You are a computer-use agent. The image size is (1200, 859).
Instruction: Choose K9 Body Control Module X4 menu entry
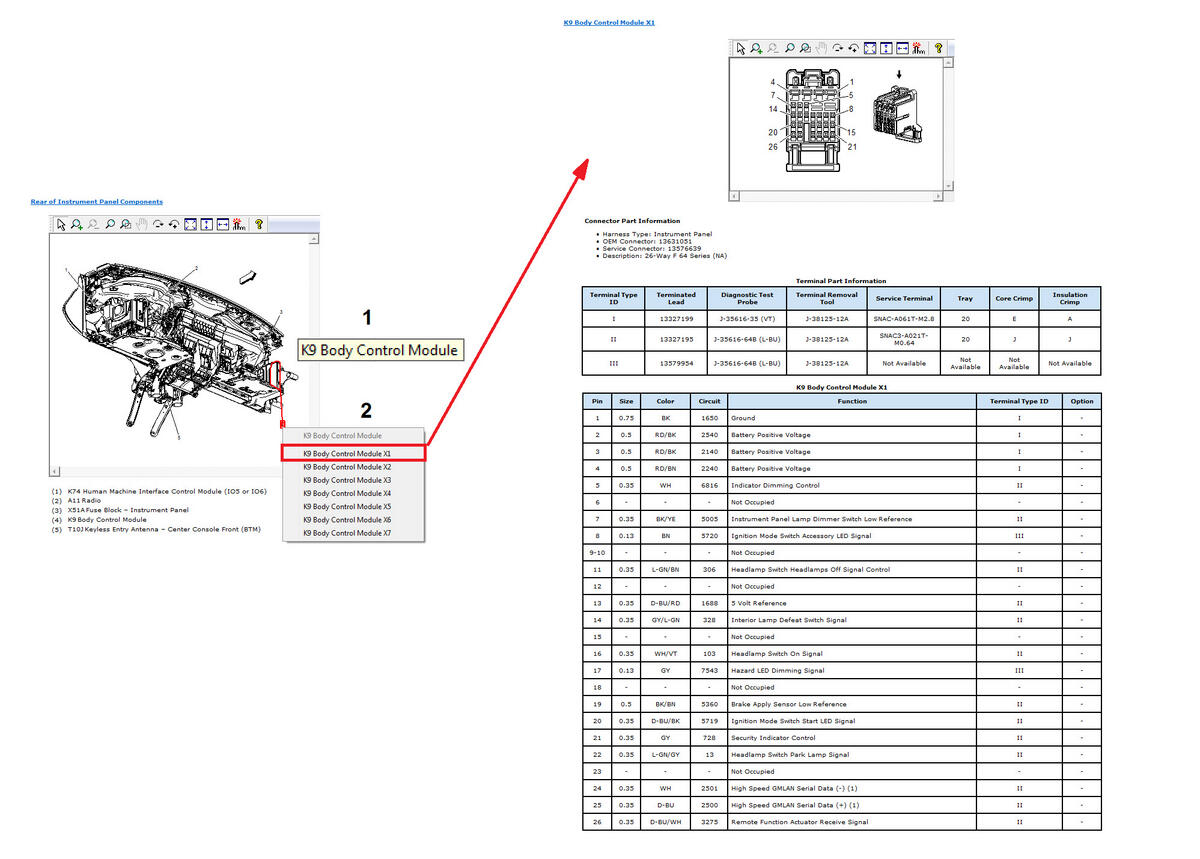click(354, 493)
